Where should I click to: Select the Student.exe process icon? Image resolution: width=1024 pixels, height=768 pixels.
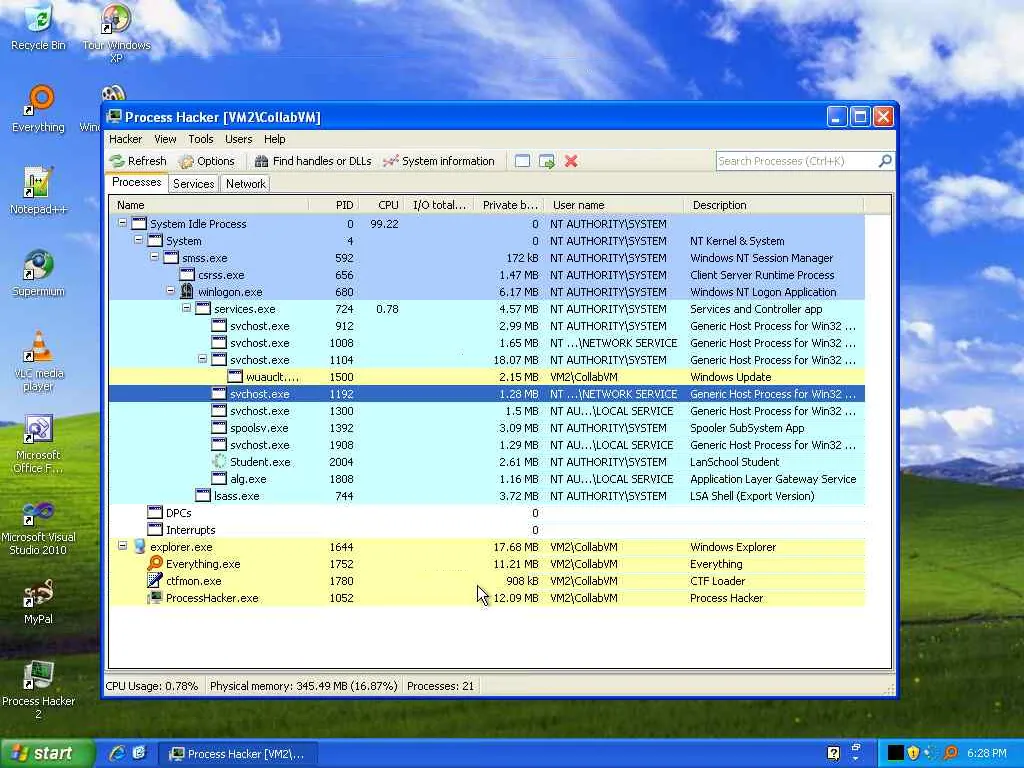pos(219,462)
